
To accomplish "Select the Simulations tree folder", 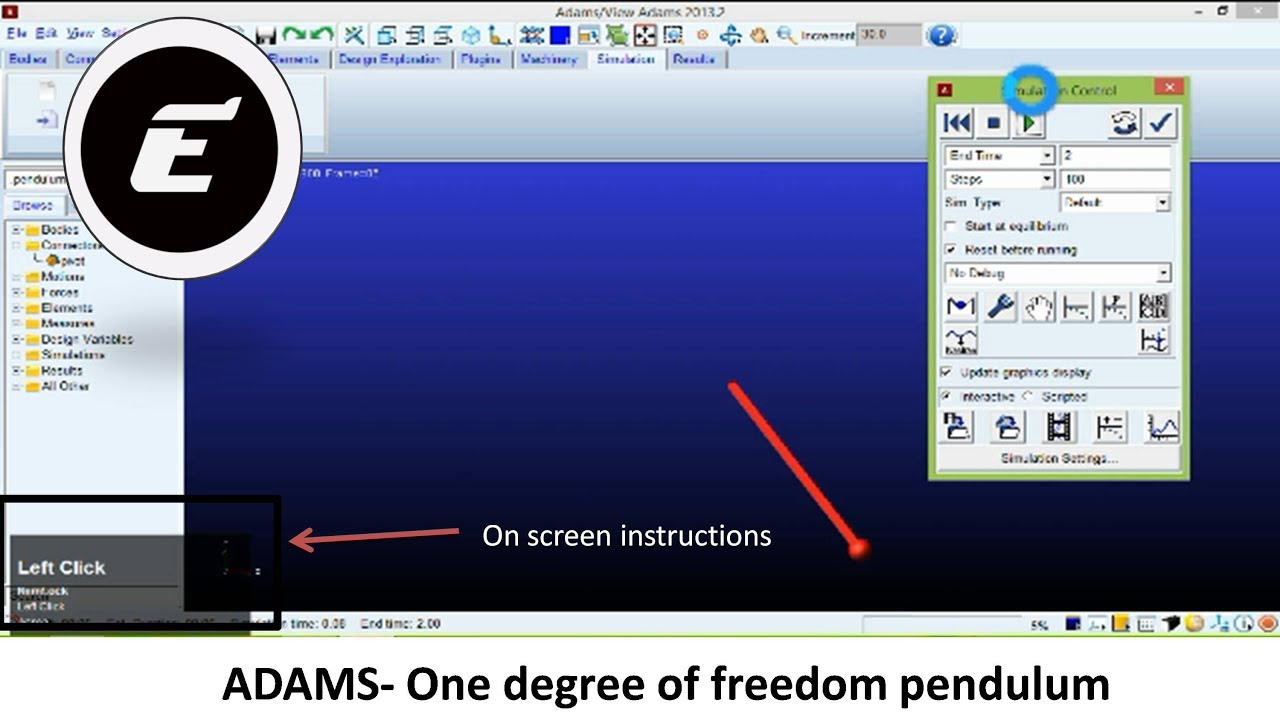I will pos(65,355).
